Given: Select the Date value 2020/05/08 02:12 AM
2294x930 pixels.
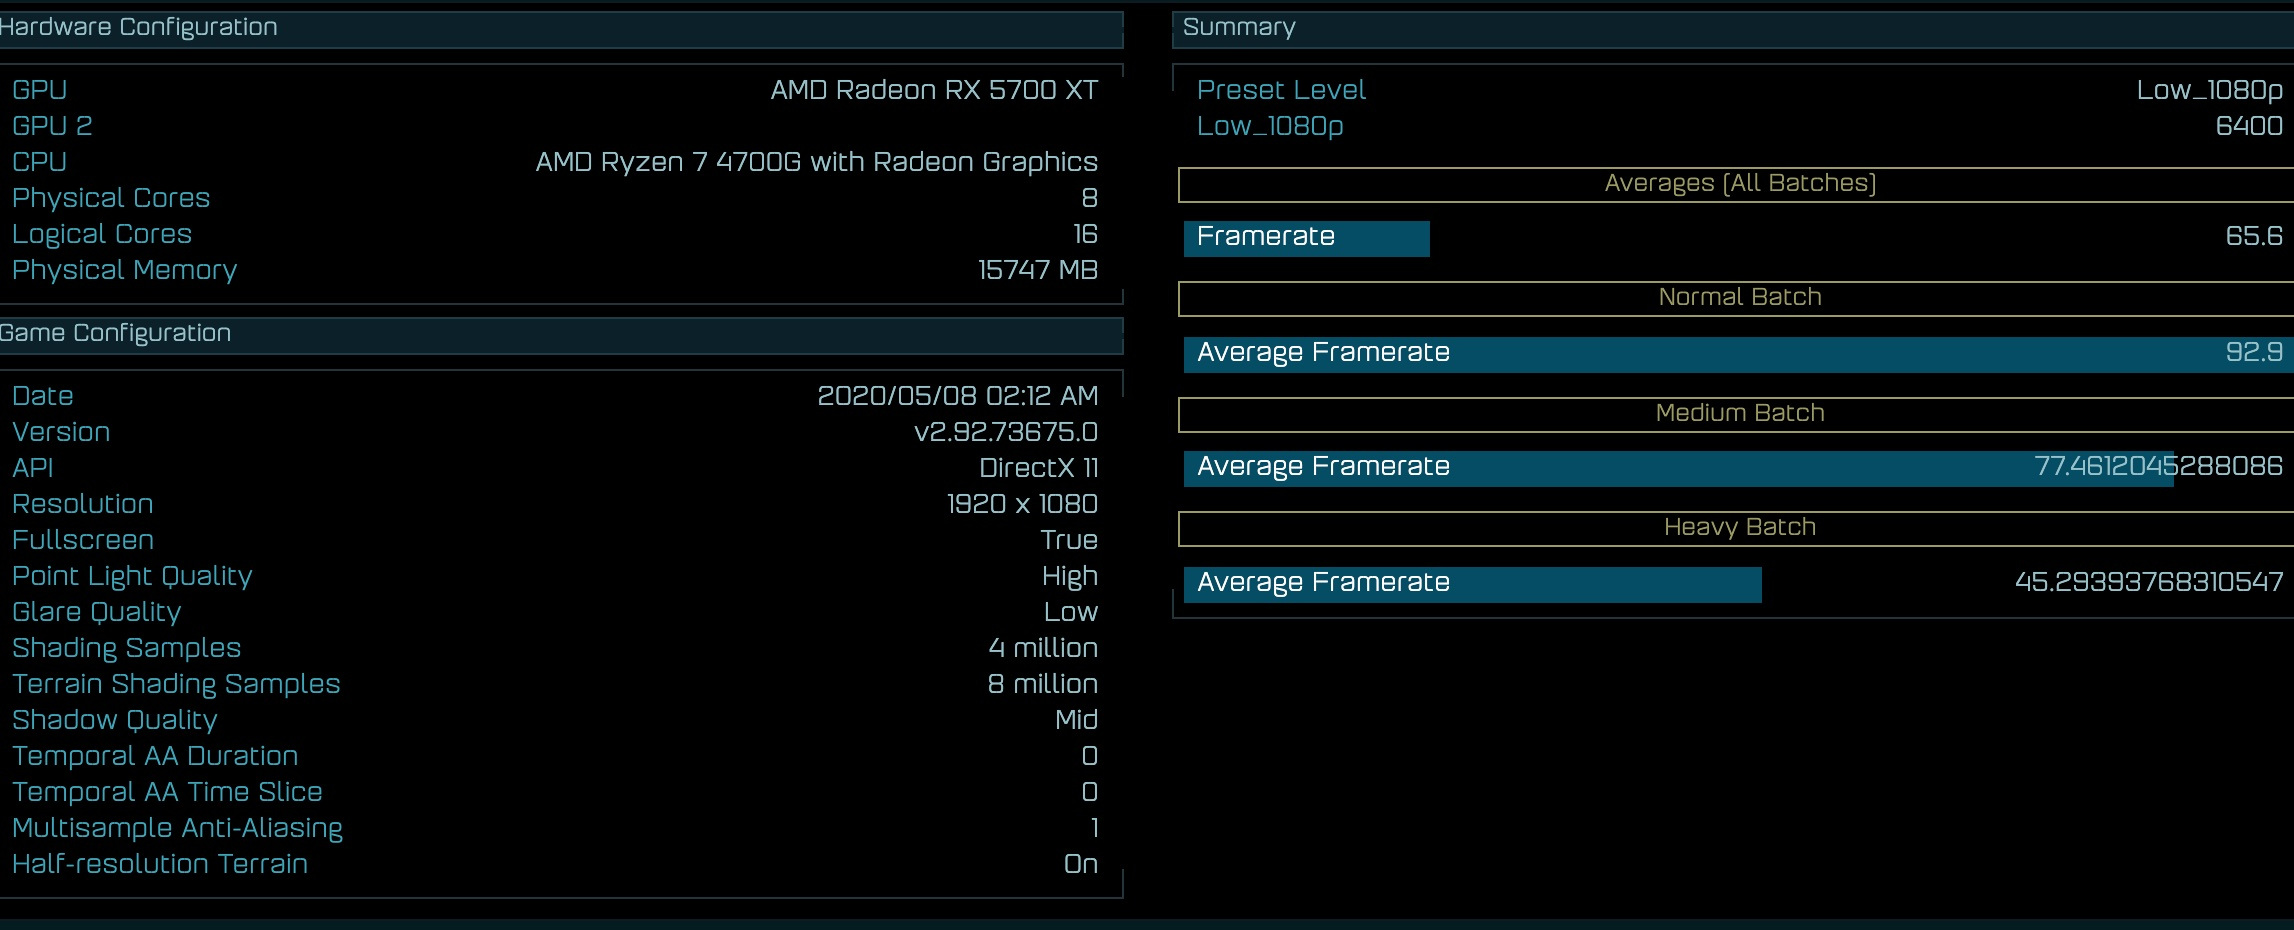Looking at the screenshot, I should (x=957, y=396).
